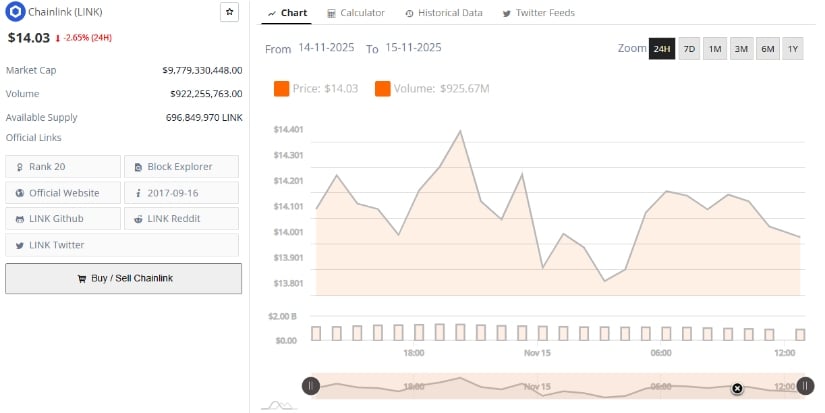Set chart zoom to 7D
This screenshot has height=413, width=825.
689,49
